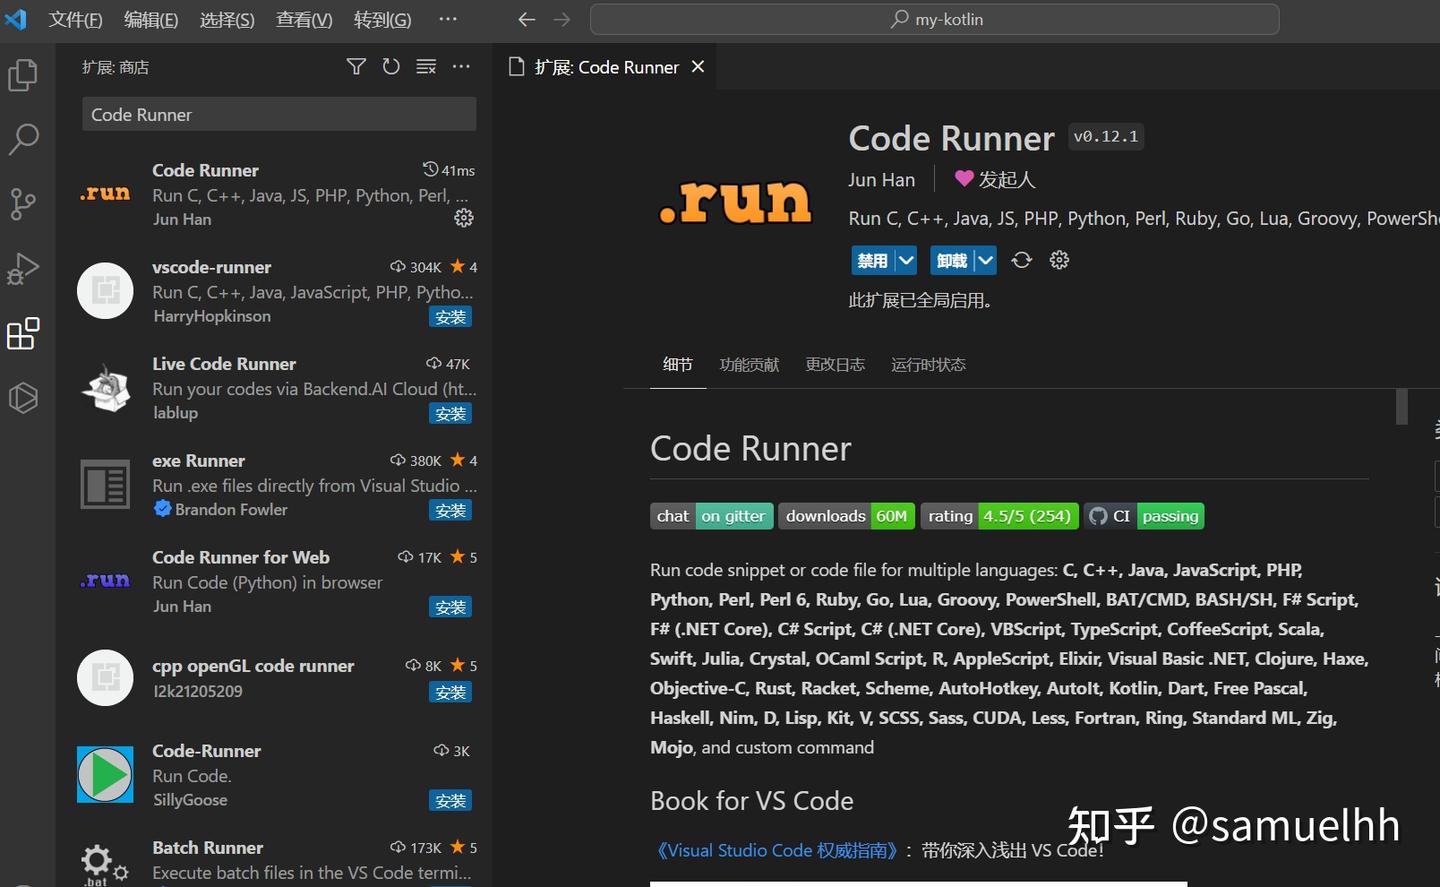This screenshot has width=1440, height=887.
Task: Click the sync extension icon next to 禁用
Action: pyautogui.click(x=1021, y=260)
